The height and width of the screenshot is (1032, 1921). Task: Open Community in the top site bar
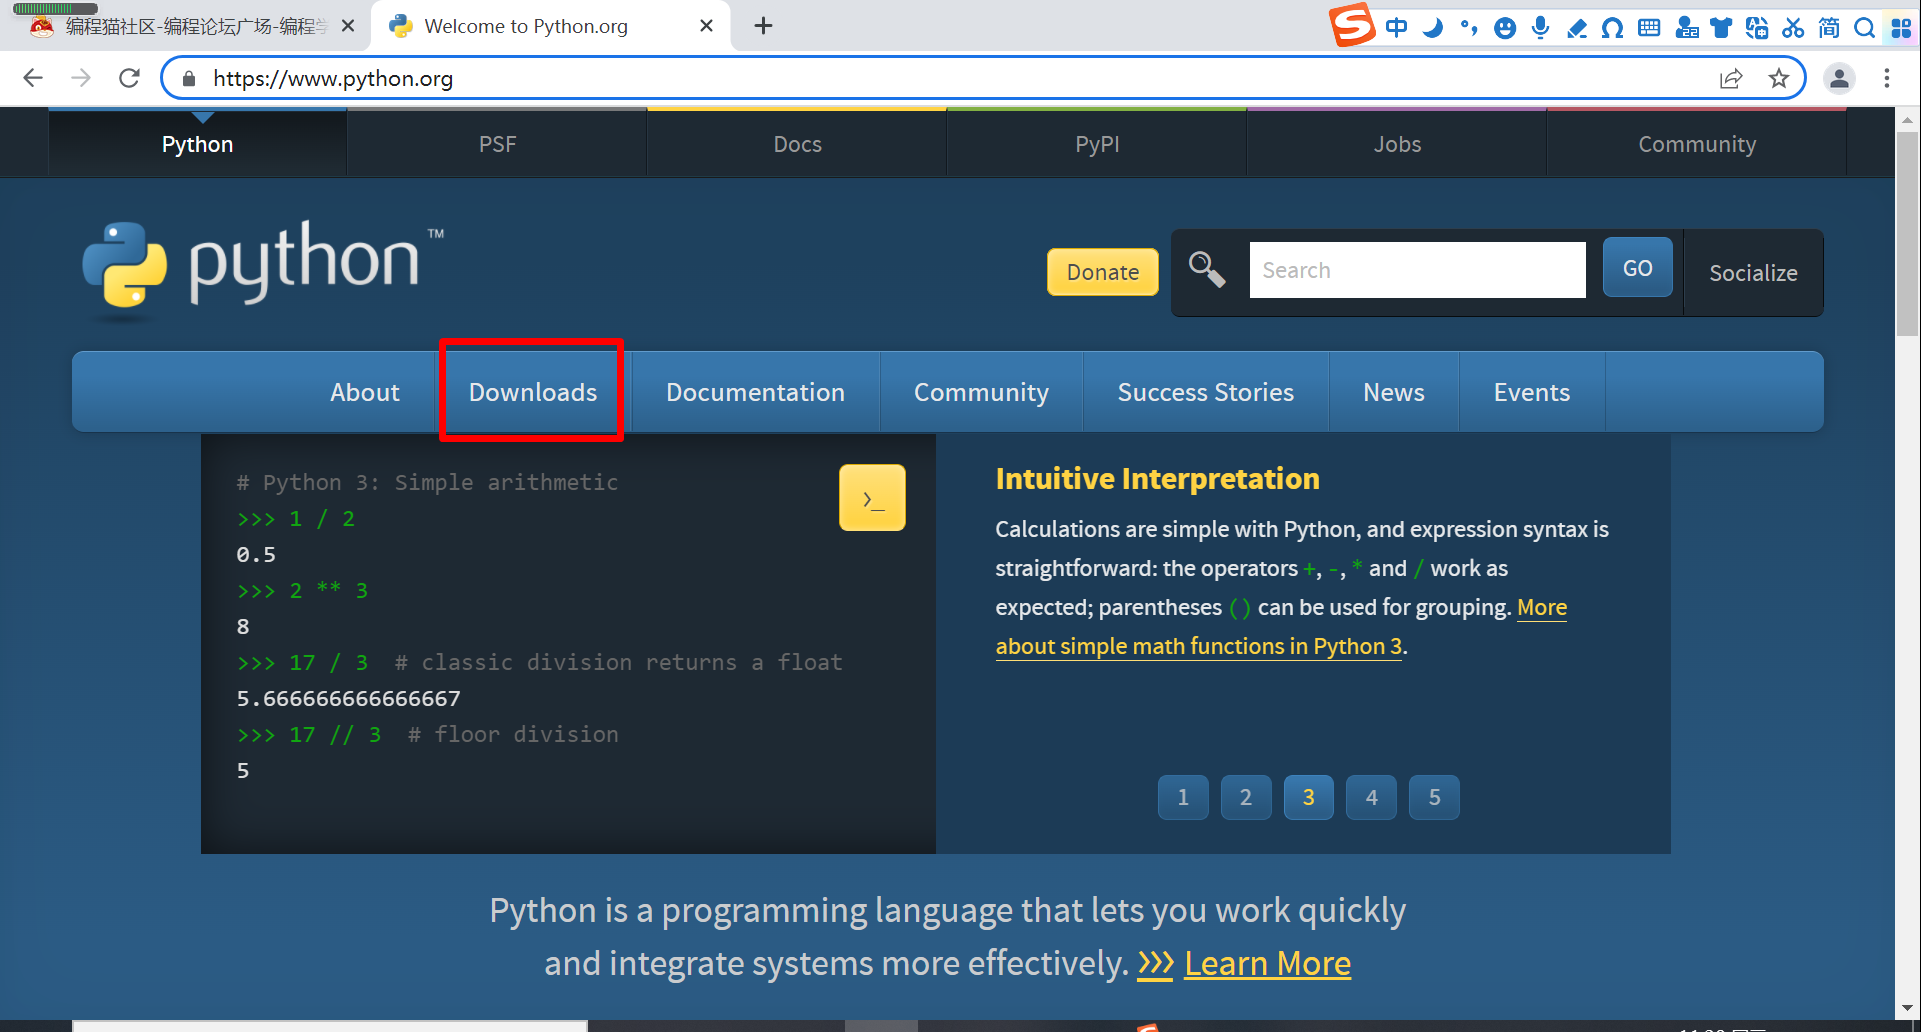tap(1697, 144)
